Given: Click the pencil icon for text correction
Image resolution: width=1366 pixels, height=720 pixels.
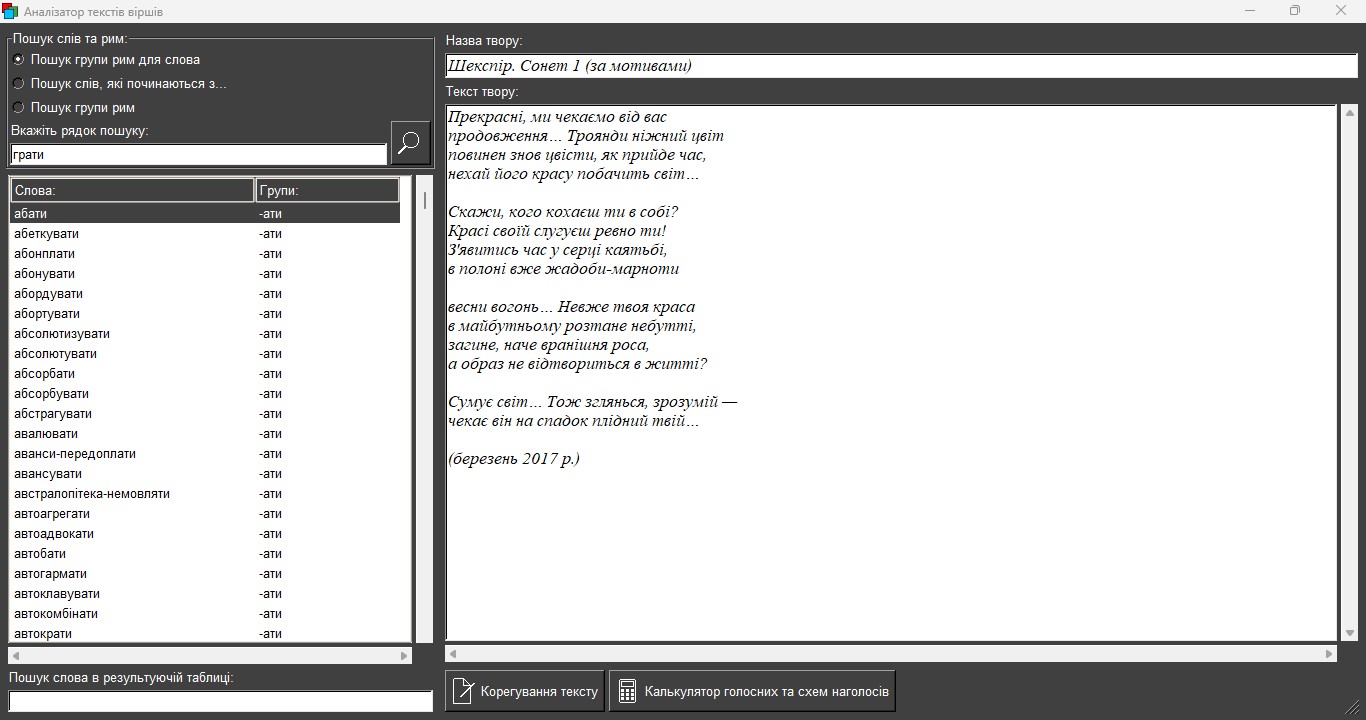Looking at the screenshot, I should [463, 691].
